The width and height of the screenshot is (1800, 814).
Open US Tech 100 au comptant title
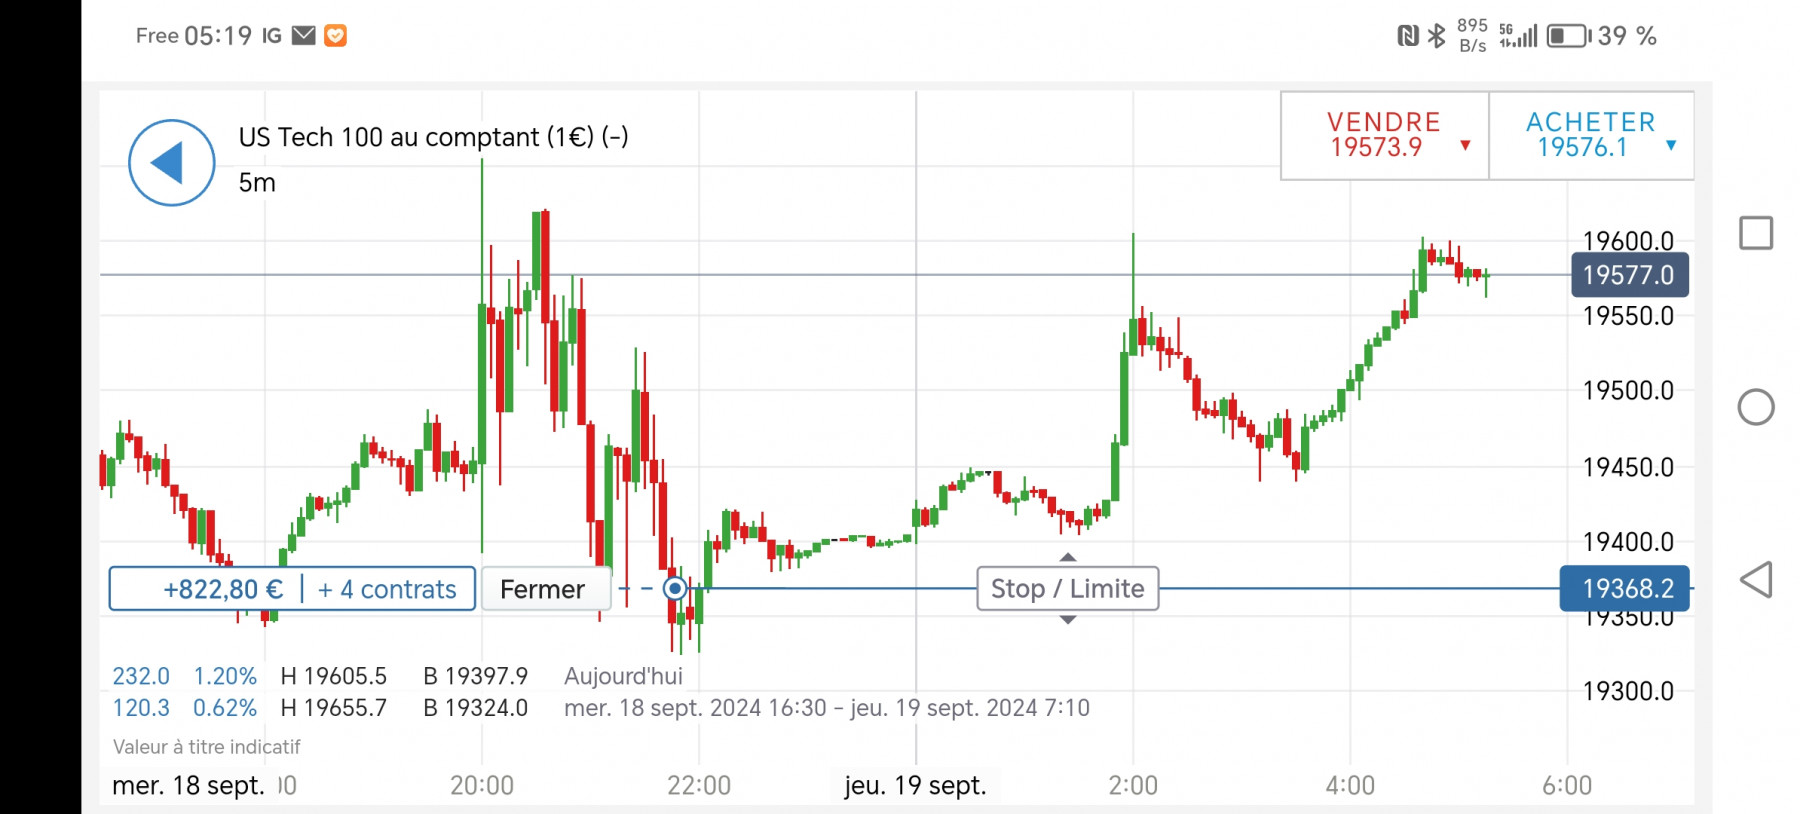tap(433, 137)
